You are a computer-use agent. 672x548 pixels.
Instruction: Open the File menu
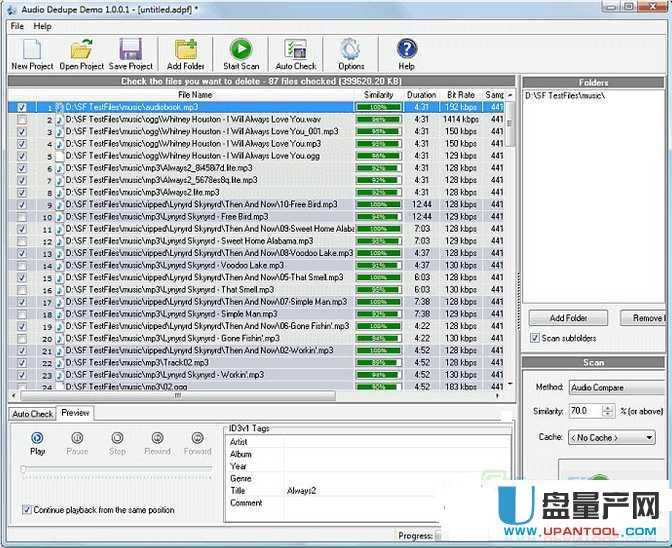coord(17,26)
